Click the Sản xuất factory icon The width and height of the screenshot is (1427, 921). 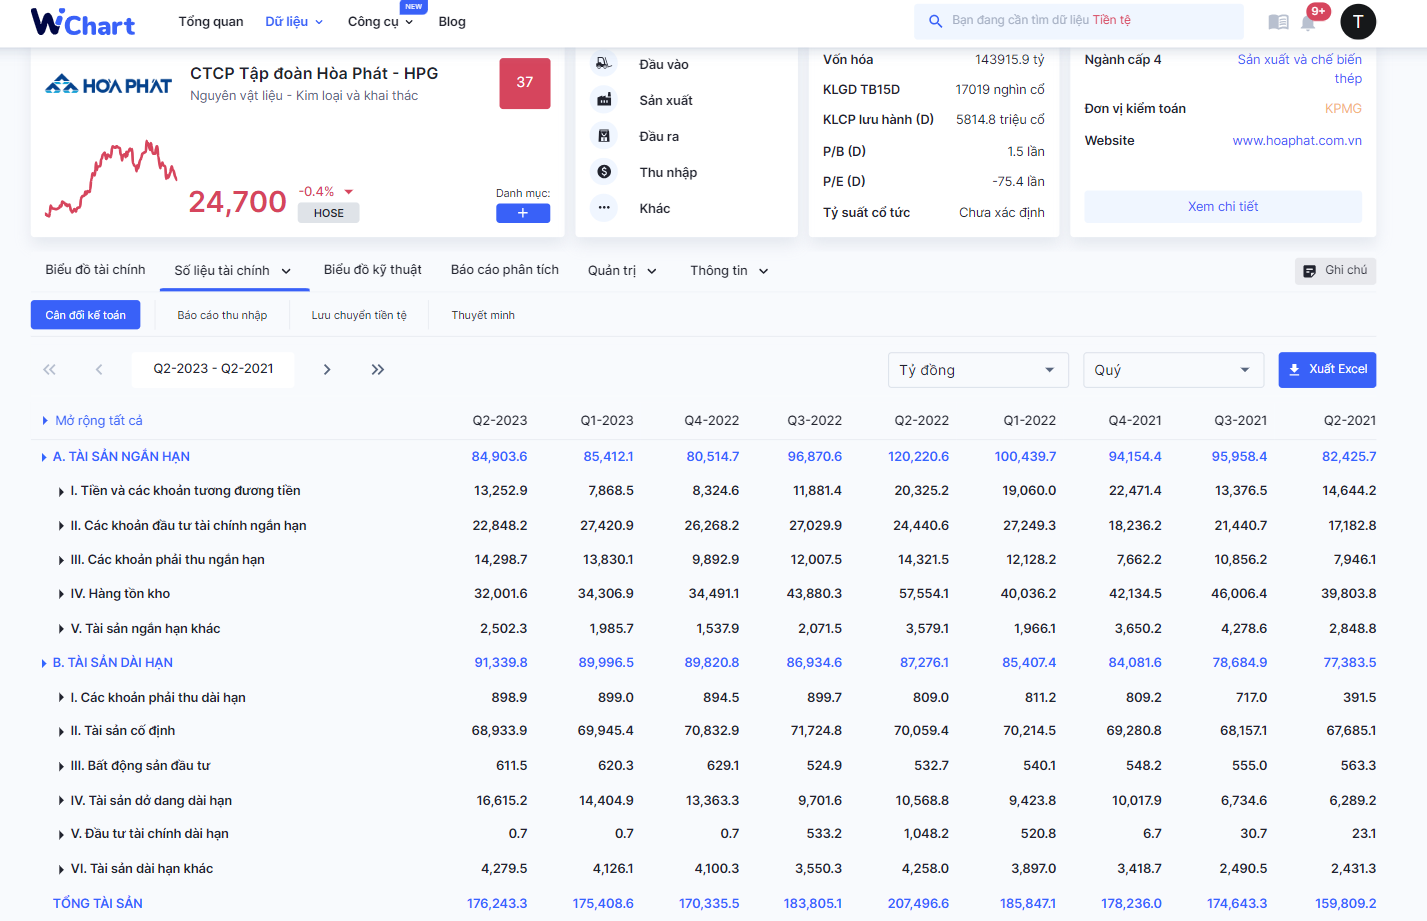(604, 100)
